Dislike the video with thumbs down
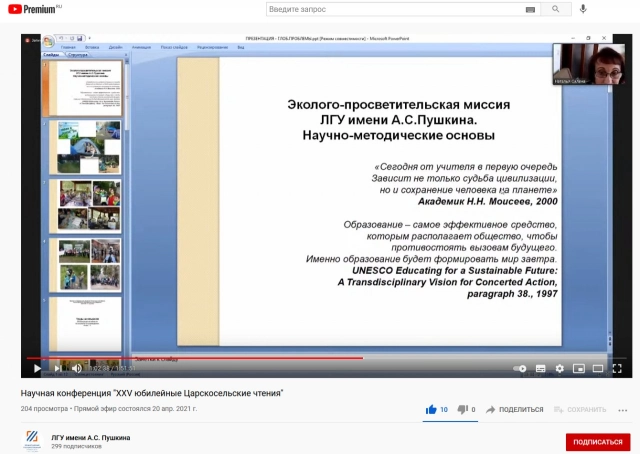Image resolution: width=640 pixels, height=454 pixels. click(463, 409)
